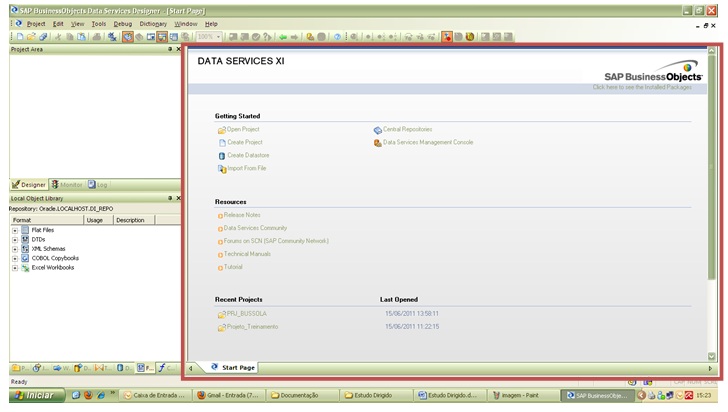Switch to the Log tab
The height and width of the screenshot is (412, 728).
pyautogui.click(x=98, y=185)
